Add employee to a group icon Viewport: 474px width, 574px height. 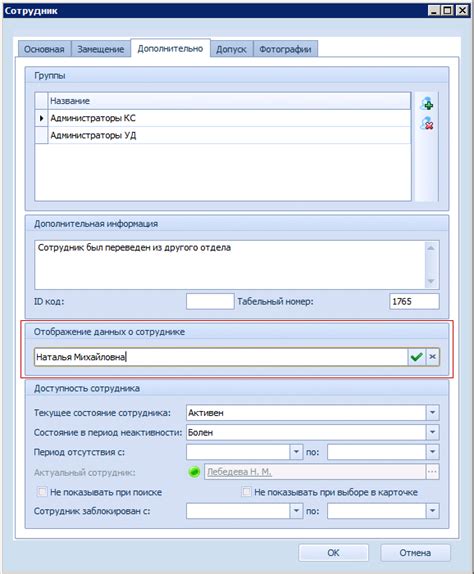tap(426, 104)
